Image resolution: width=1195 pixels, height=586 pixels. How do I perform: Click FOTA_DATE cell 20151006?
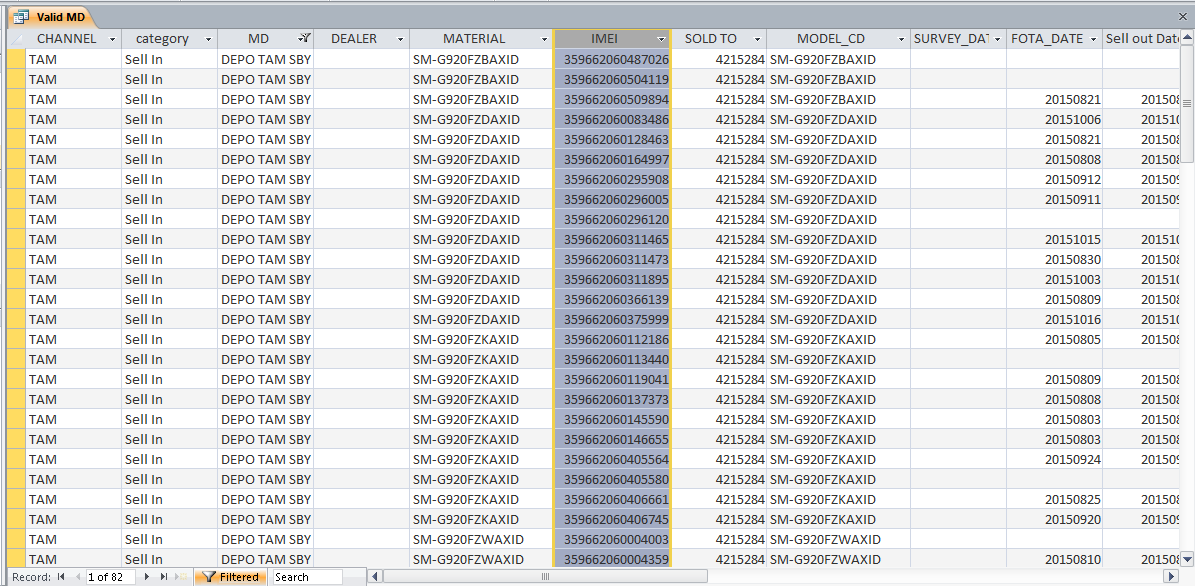tap(1055, 119)
